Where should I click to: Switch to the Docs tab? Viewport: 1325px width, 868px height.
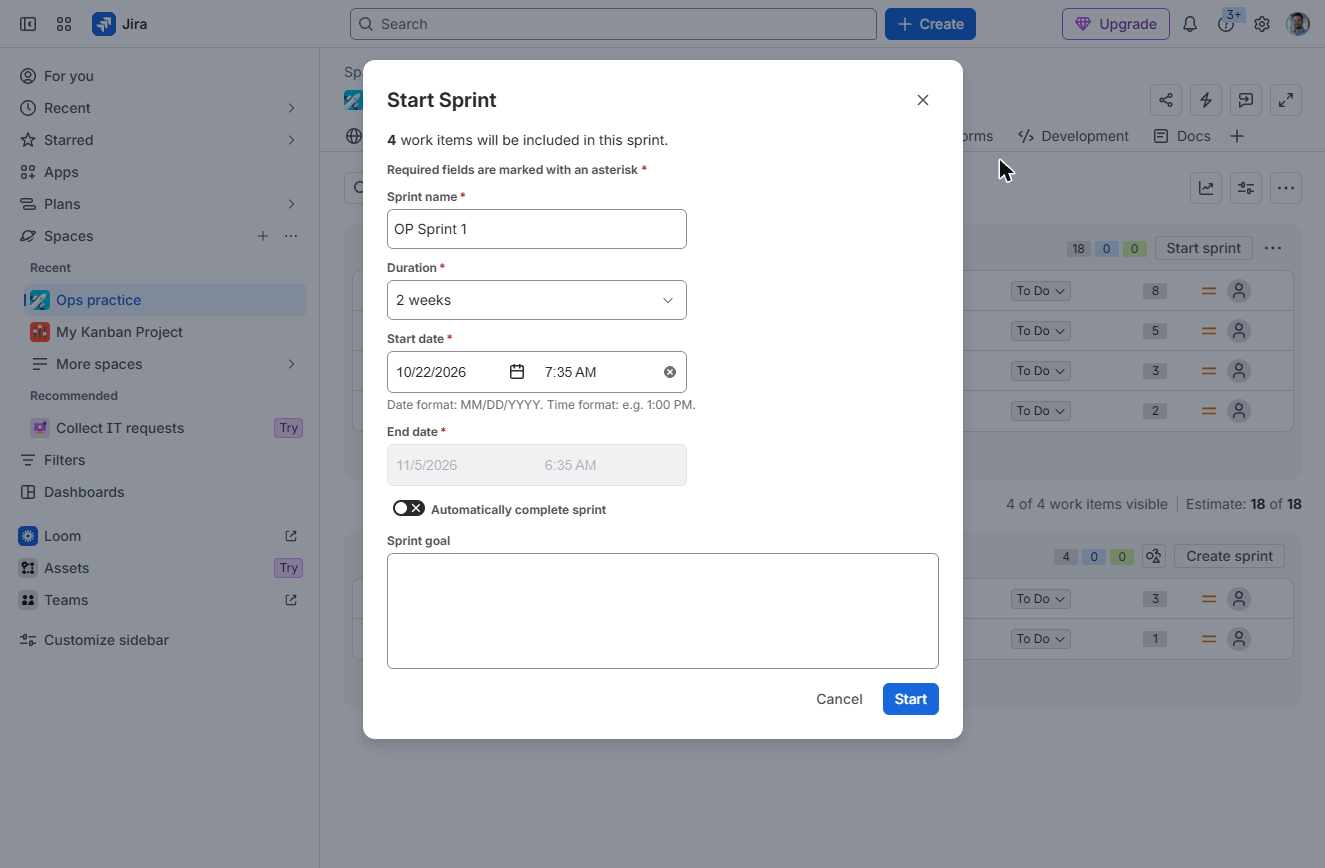click(x=1182, y=136)
